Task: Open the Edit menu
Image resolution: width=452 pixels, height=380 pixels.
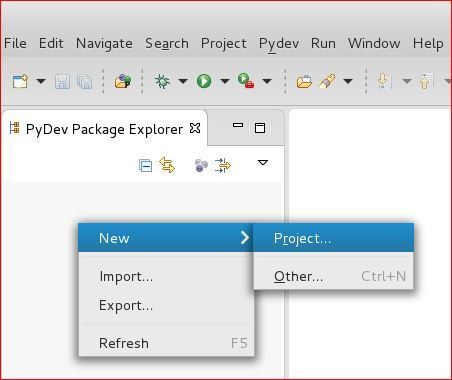Action: [x=51, y=43]
